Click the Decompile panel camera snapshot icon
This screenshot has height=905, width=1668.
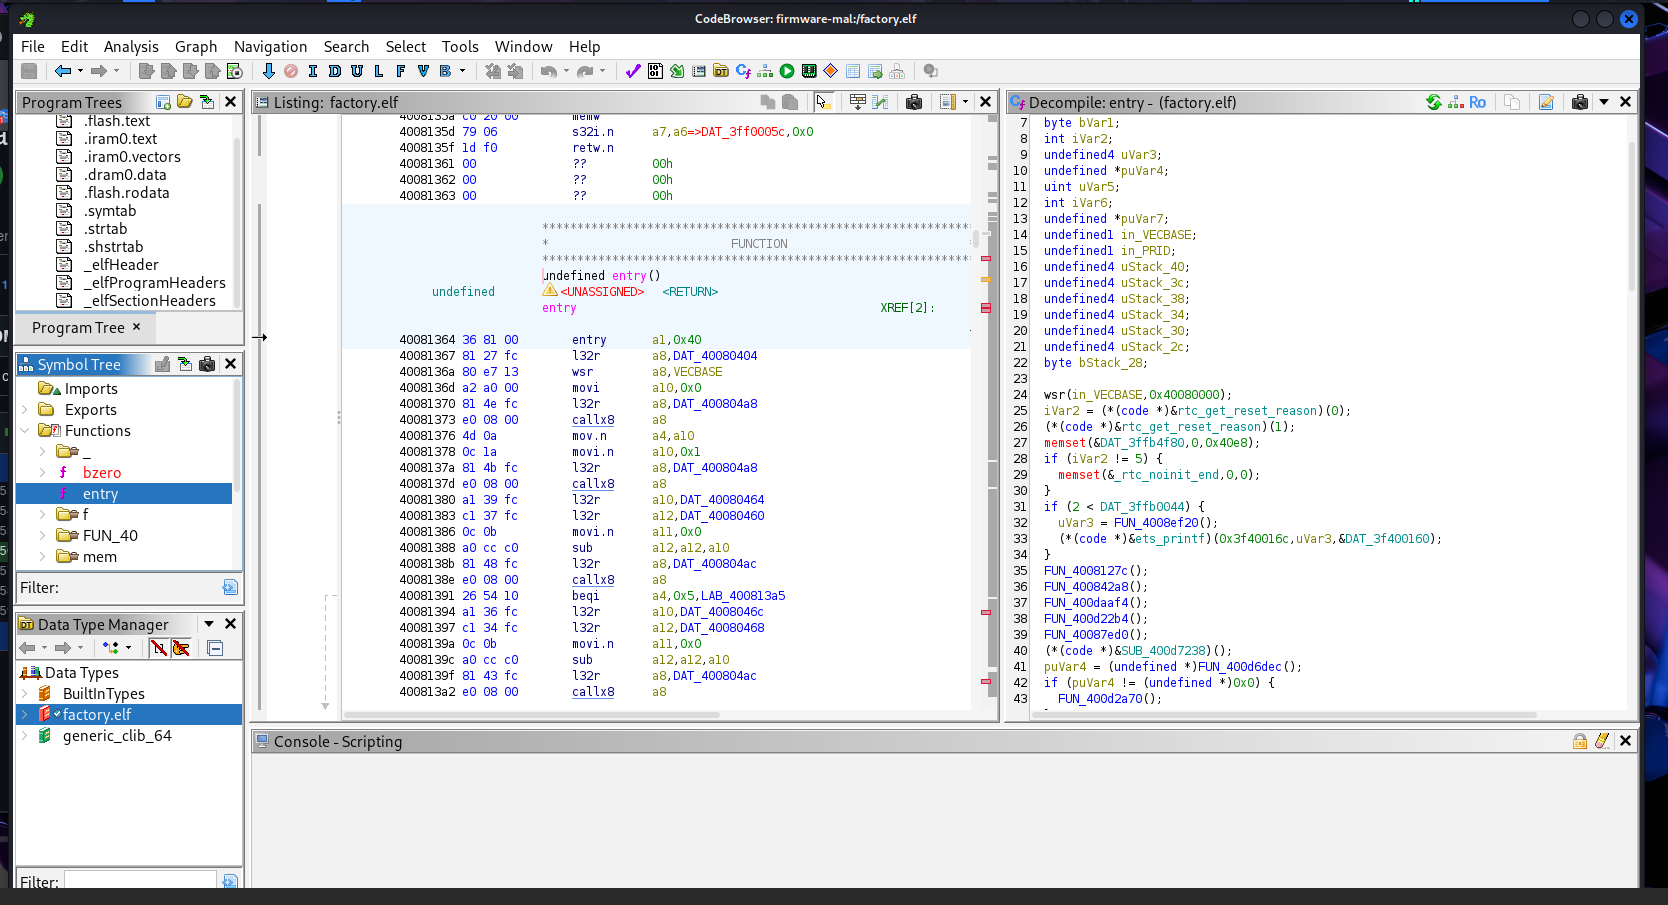pyautogui.click(x=1580, y=102)
